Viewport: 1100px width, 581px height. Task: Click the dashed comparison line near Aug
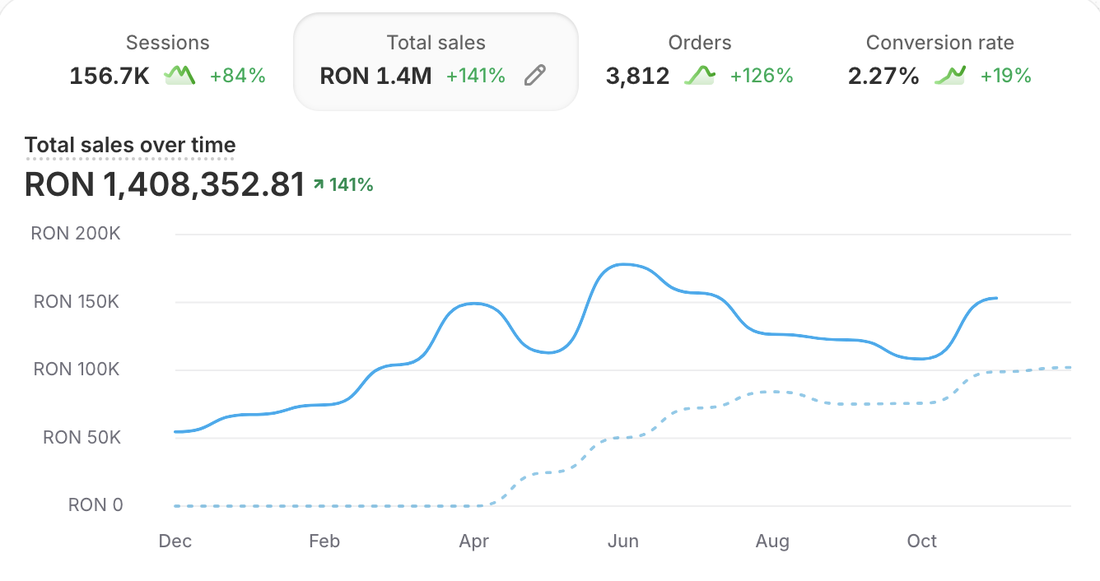point(772,392)
